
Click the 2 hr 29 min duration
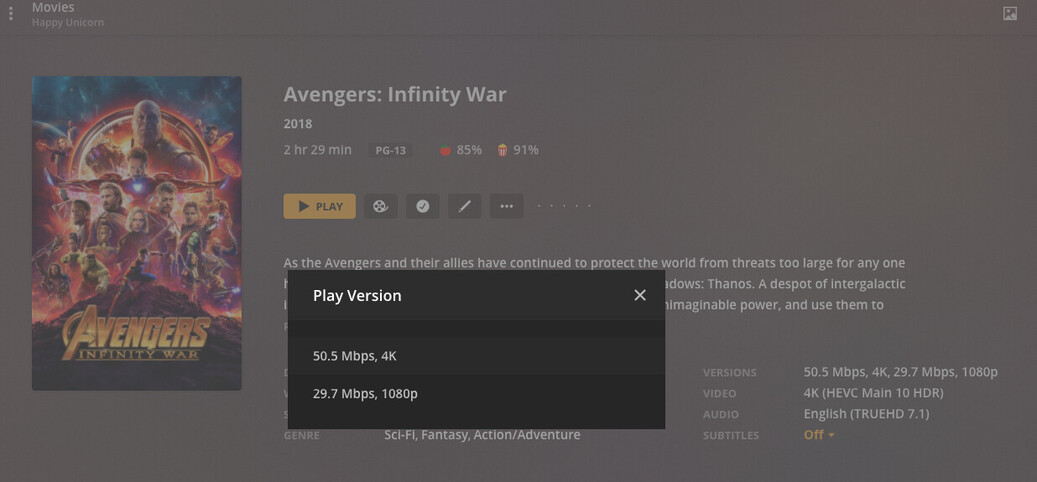(317, 150)
